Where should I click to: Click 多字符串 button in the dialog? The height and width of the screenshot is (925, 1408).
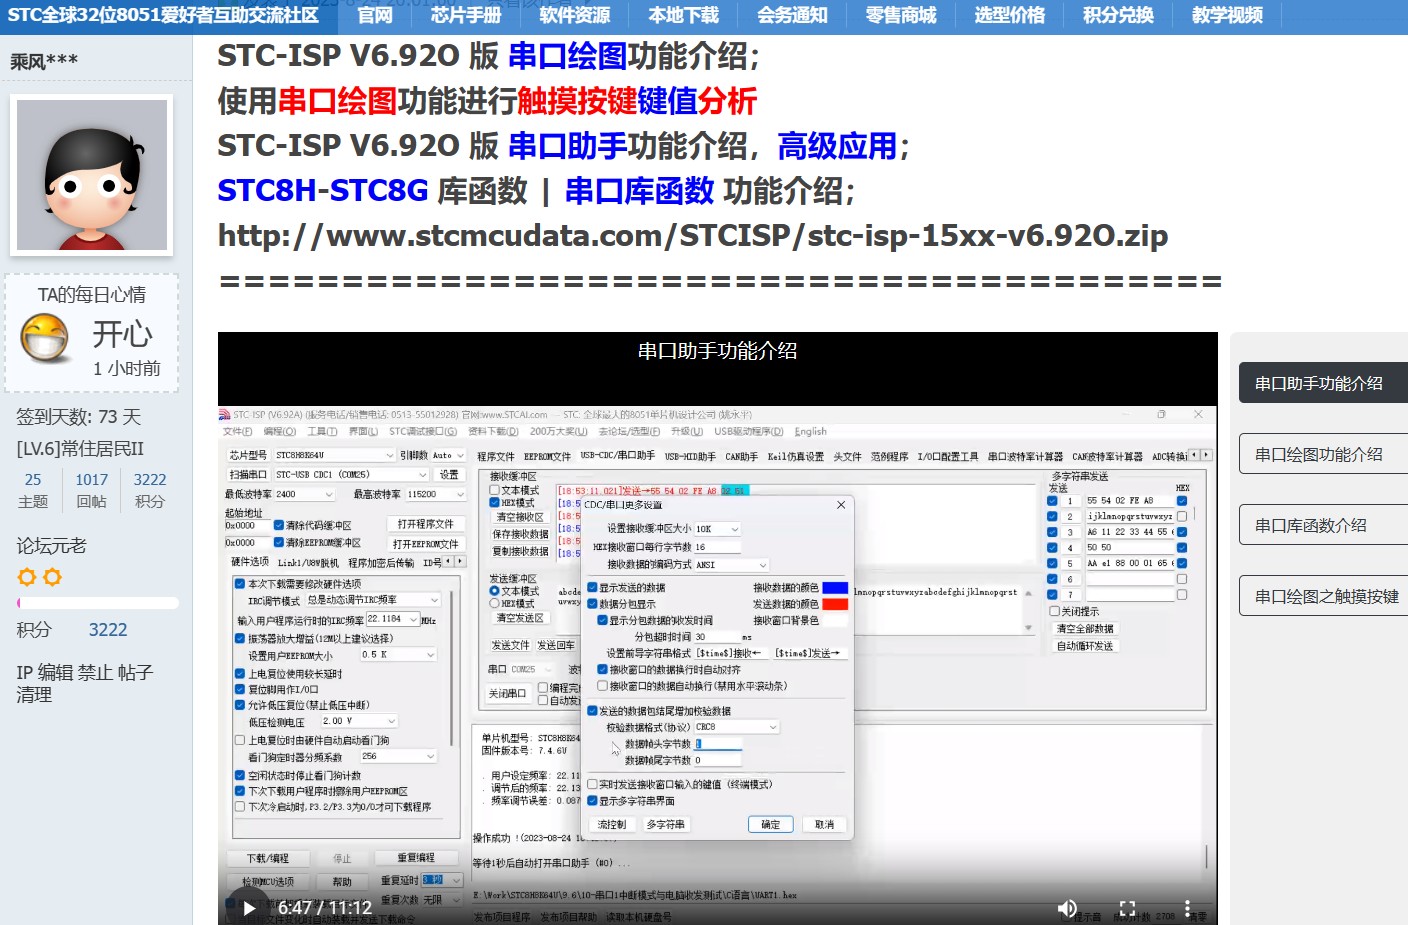666,824
